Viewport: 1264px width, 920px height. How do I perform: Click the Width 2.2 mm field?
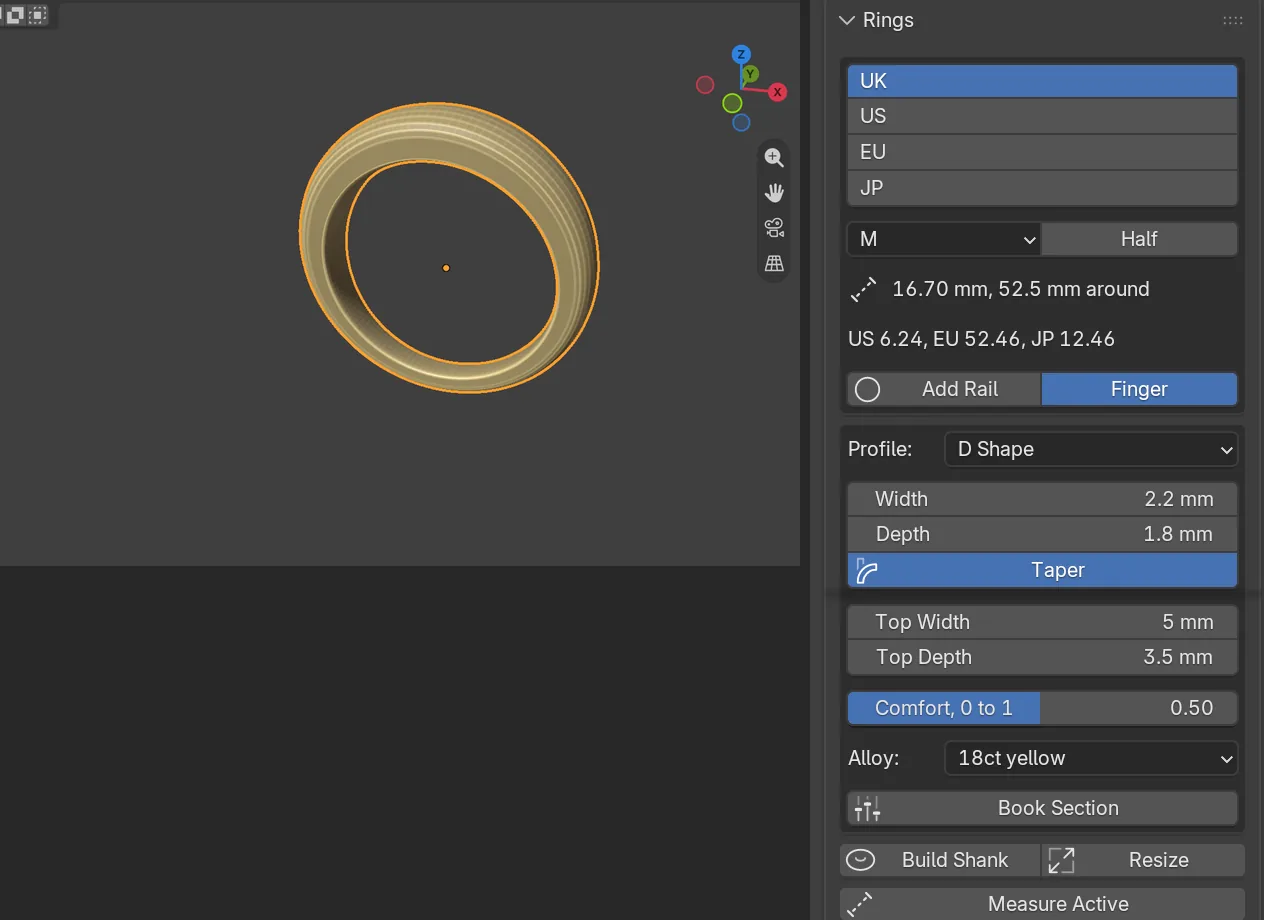pyautogui.click(x=1042, y=499)
